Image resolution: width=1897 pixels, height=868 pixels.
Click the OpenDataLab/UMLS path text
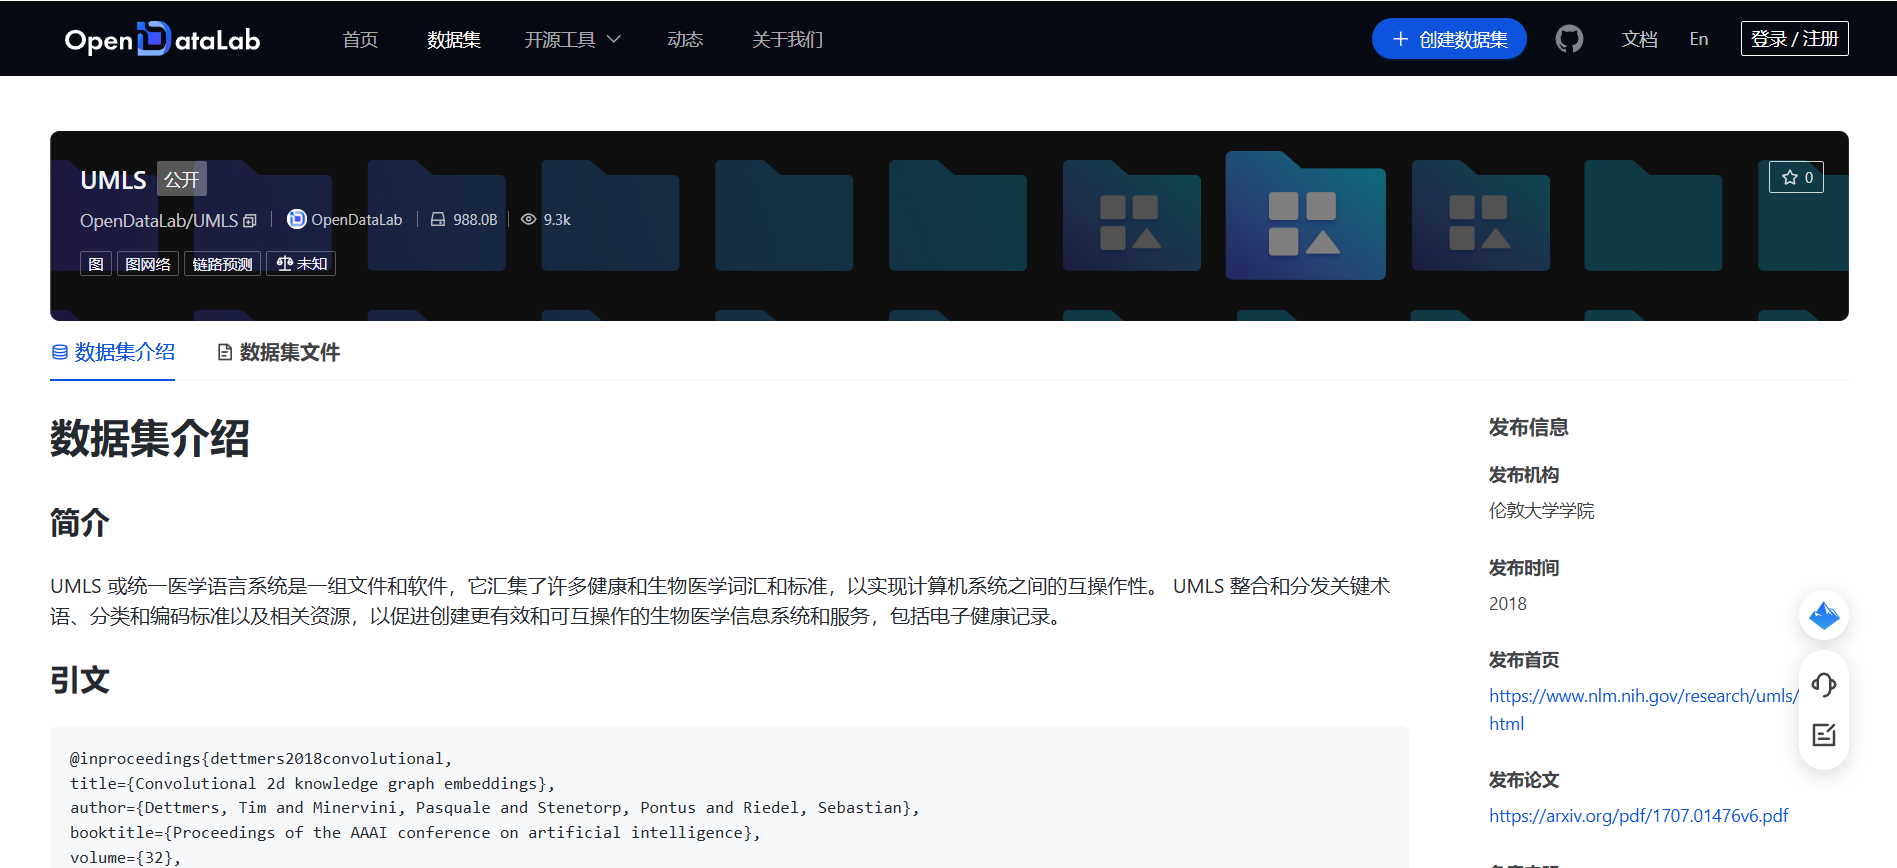159,220
